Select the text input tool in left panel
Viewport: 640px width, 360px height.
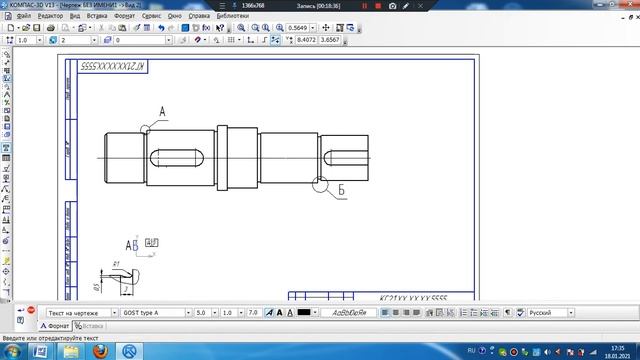[x=6, y=148]
